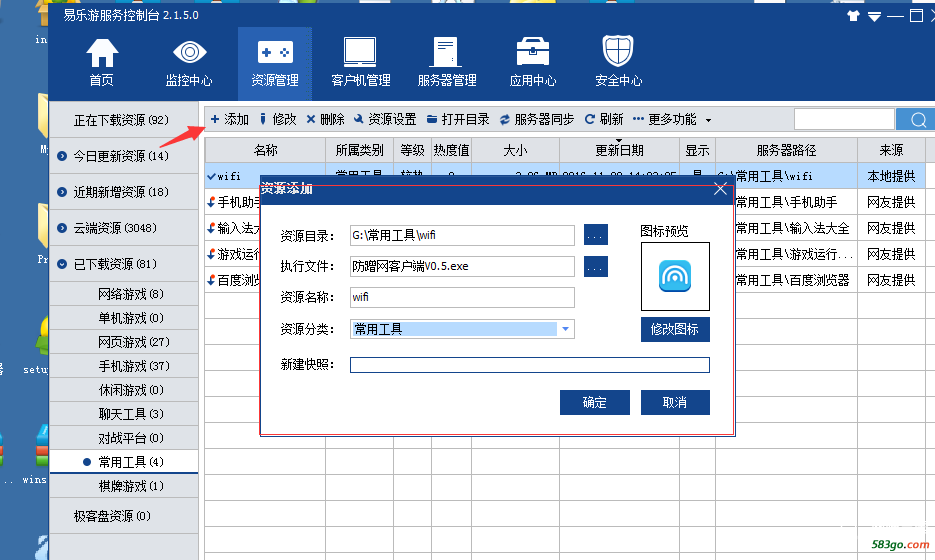Click the 修改 edit toolbar item
The height and width of the screenshot is (560, 935).
click(277, 119)
